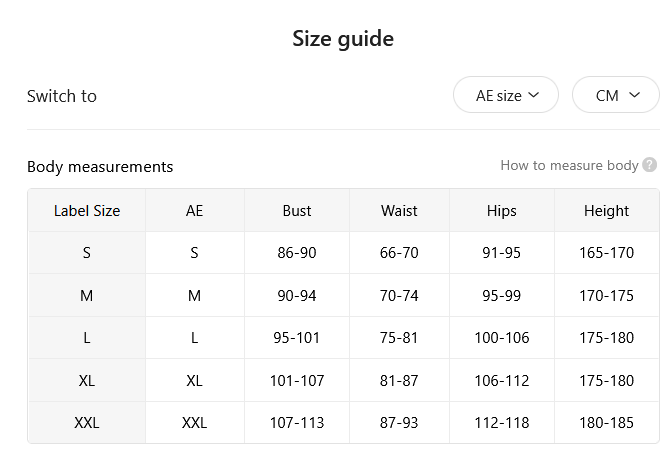This screenshot has height=455, width=663.
Task: Click the 87-93 waist measurement cell
Action: tap(399, 422)
